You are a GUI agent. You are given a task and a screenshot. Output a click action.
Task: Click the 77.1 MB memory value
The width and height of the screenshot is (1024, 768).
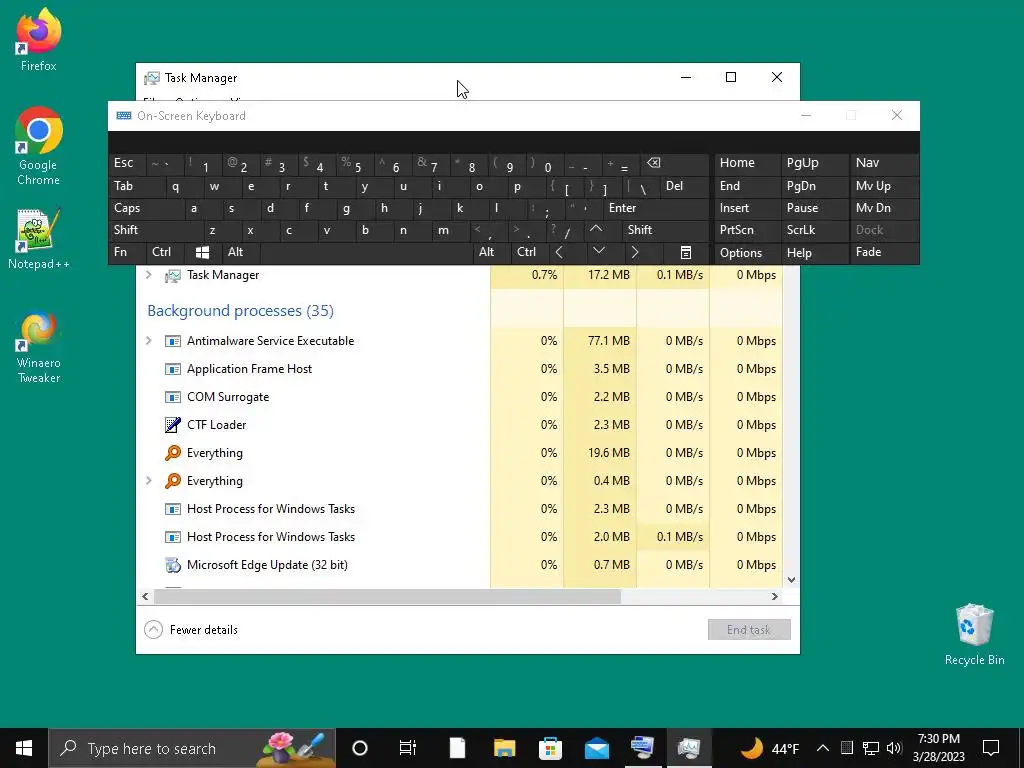(609, 341)
